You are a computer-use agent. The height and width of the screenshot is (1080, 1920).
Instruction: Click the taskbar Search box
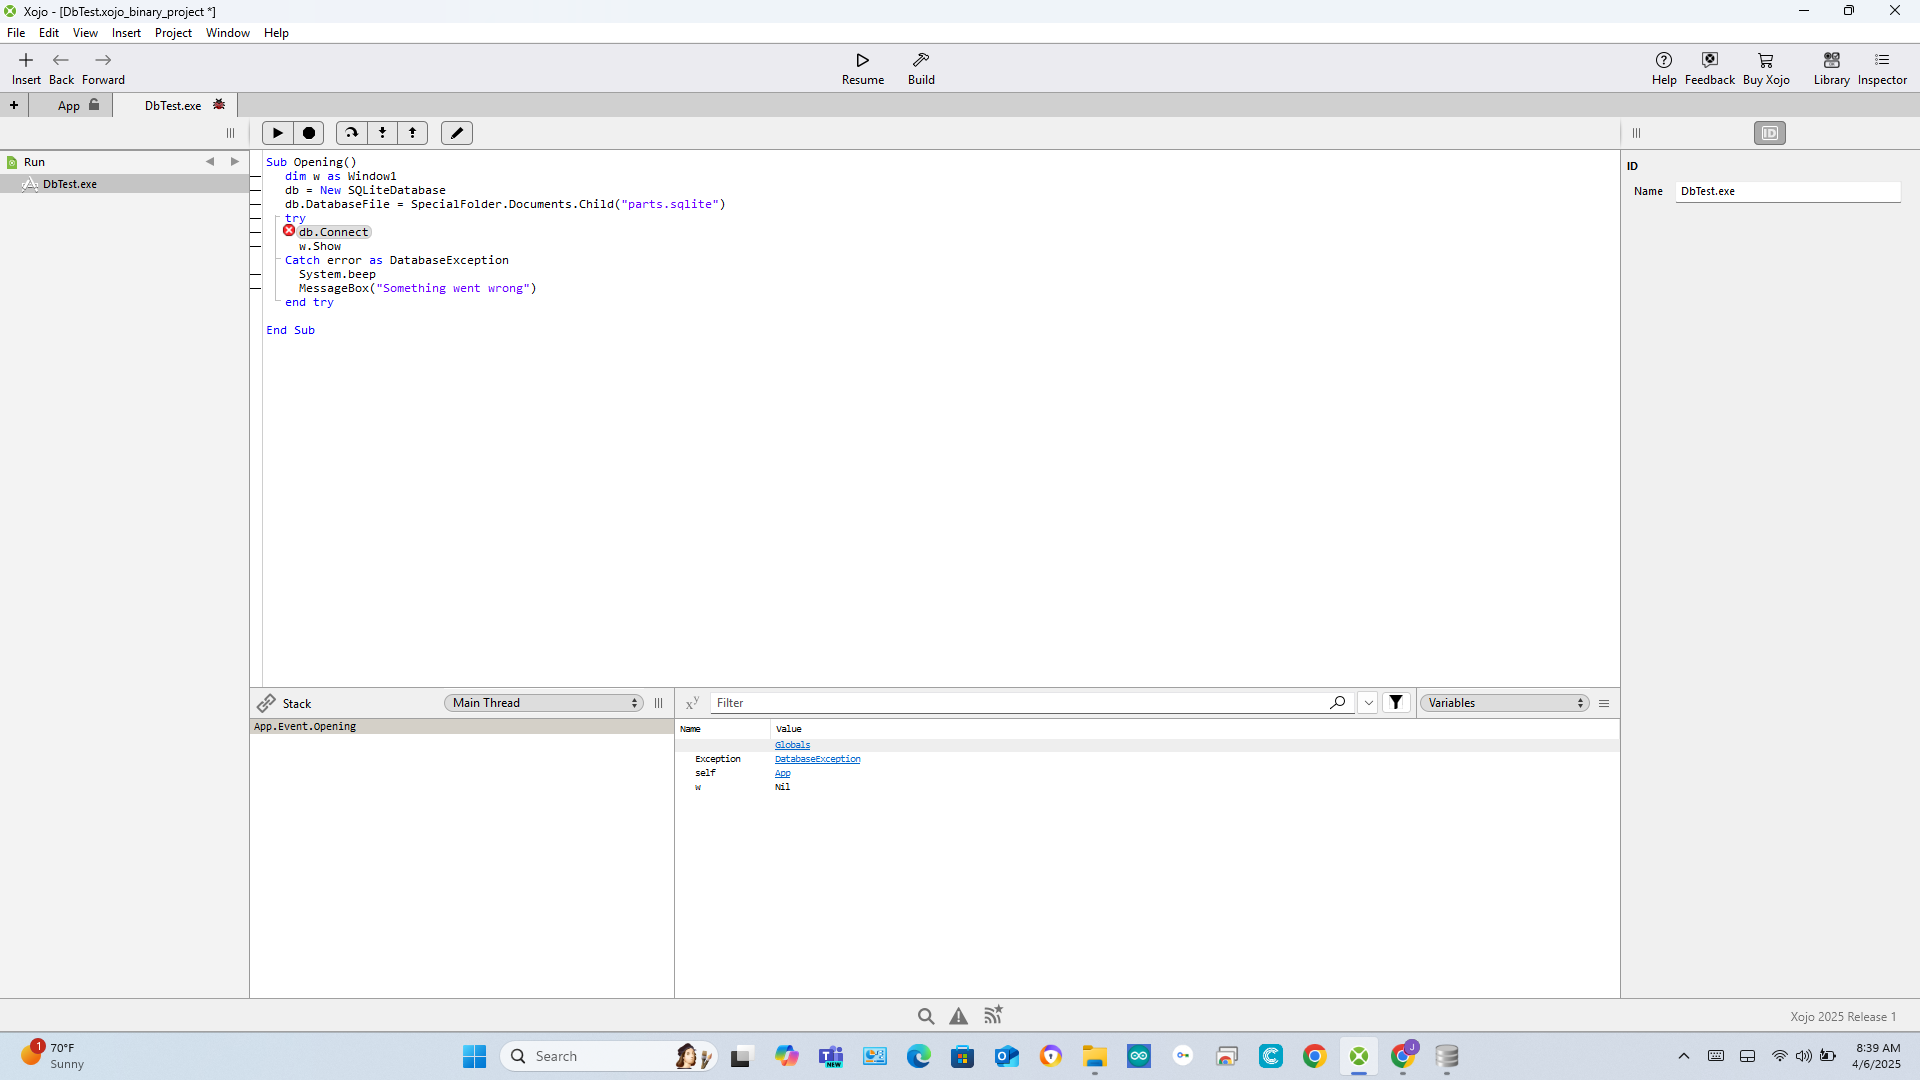click(x=609, y=1056)
